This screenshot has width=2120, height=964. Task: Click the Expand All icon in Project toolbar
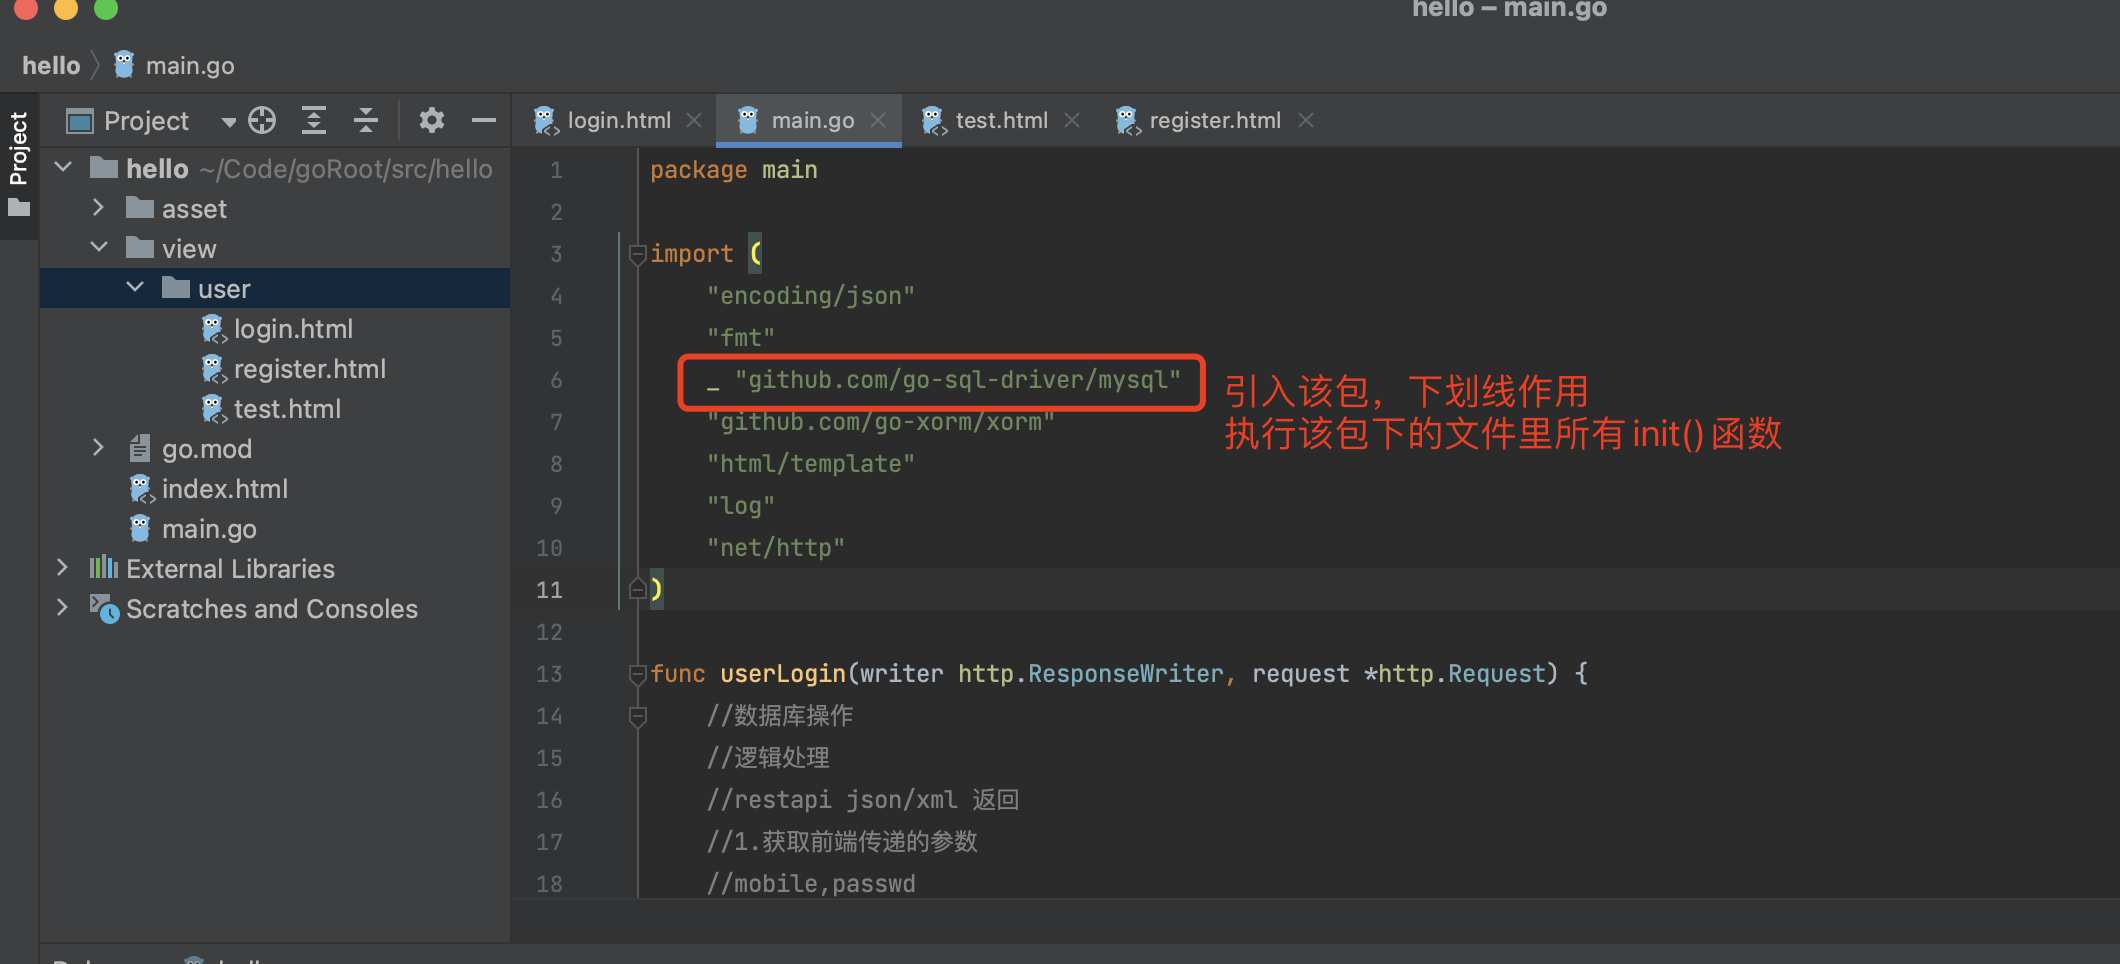tap(314, 120)
